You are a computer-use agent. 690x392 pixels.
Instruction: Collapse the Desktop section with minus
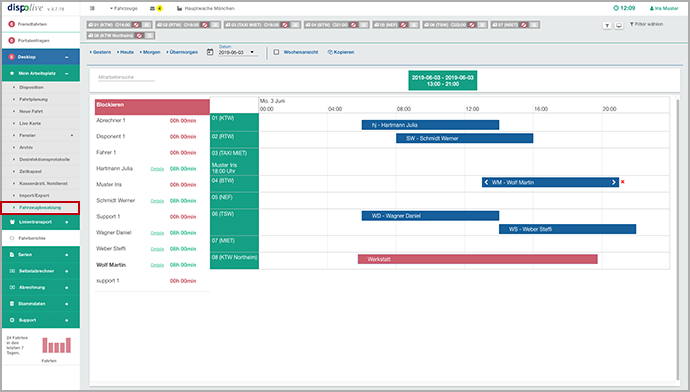coord(66,57)
